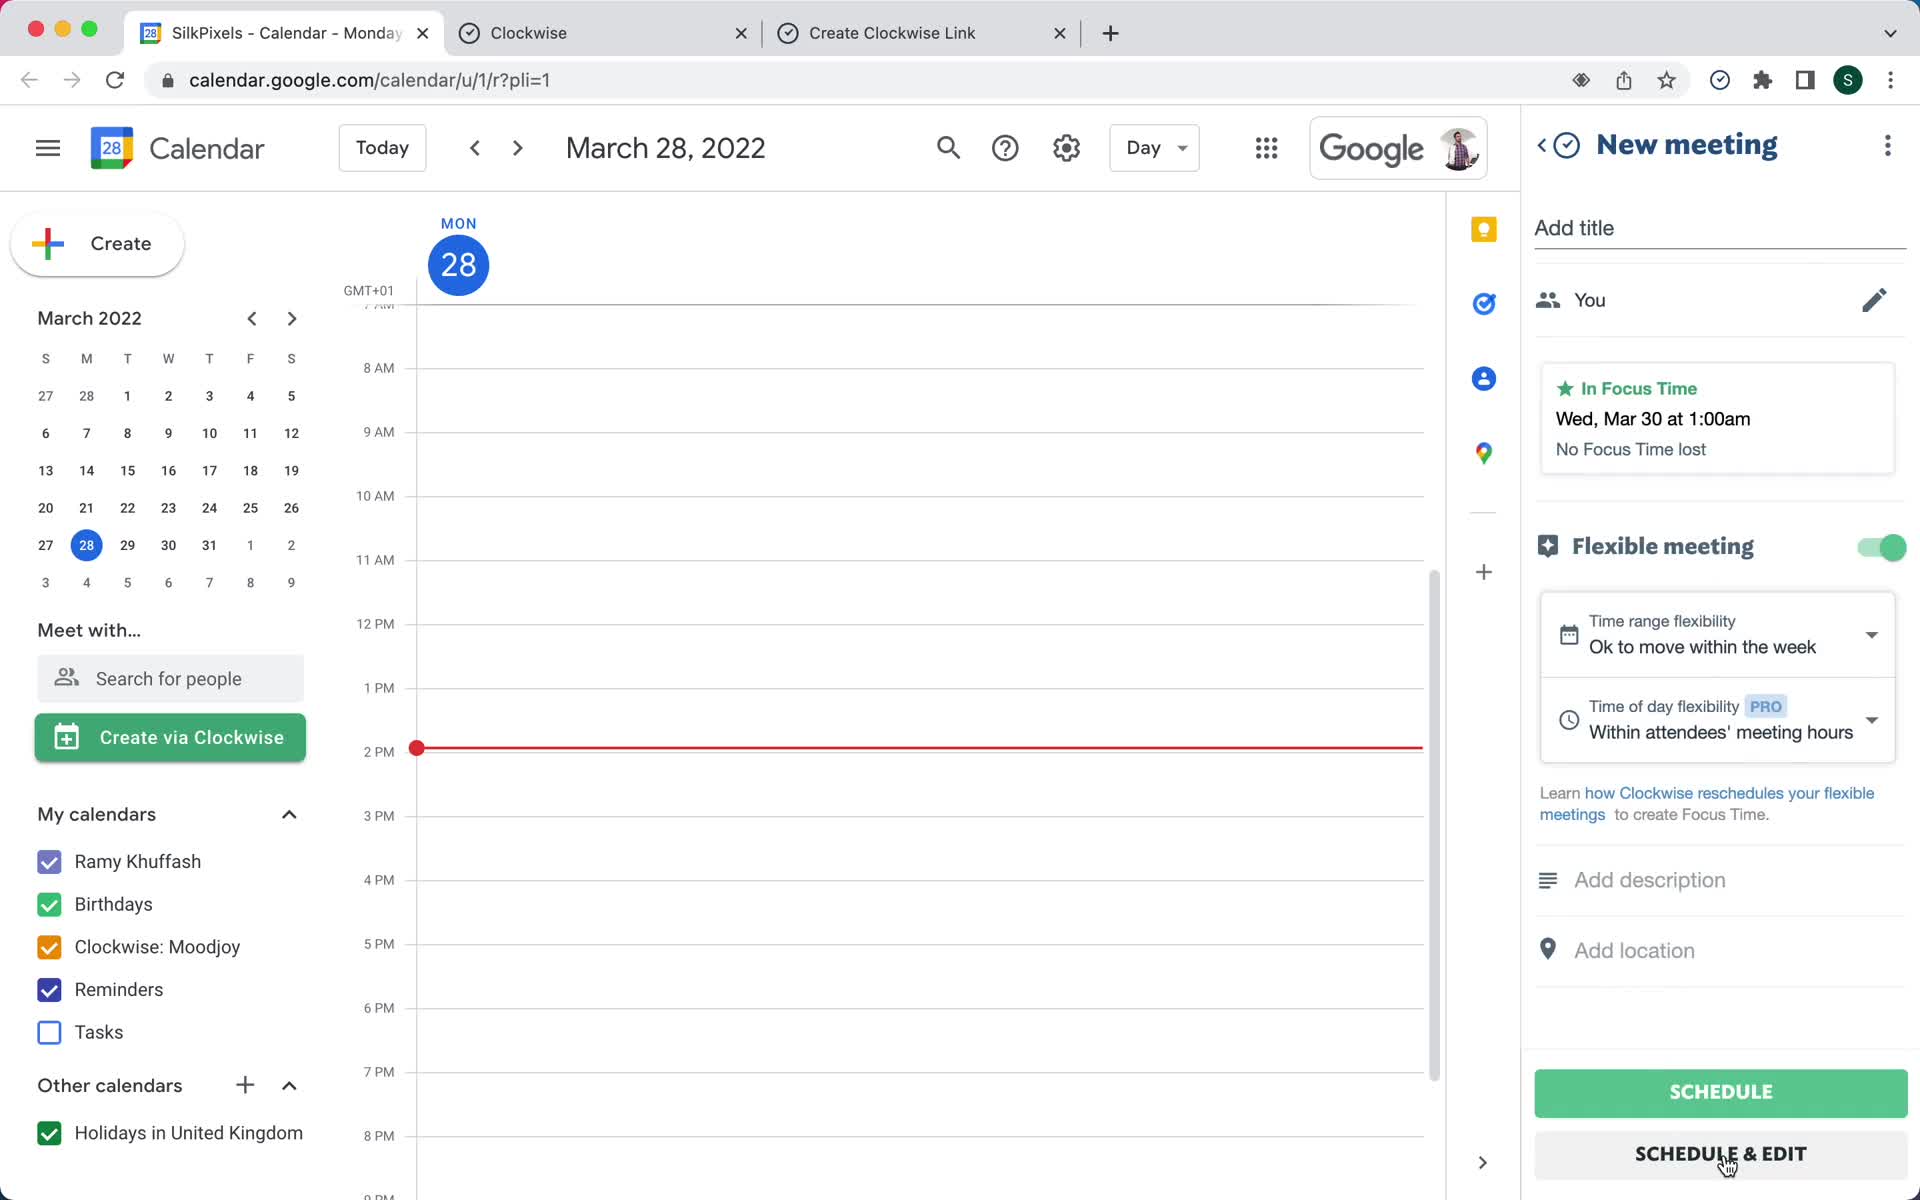This screenshot has height=1200, width=1920.
Task: Click the attendee pencil edit icon
Action: [x=1876, y=300]
